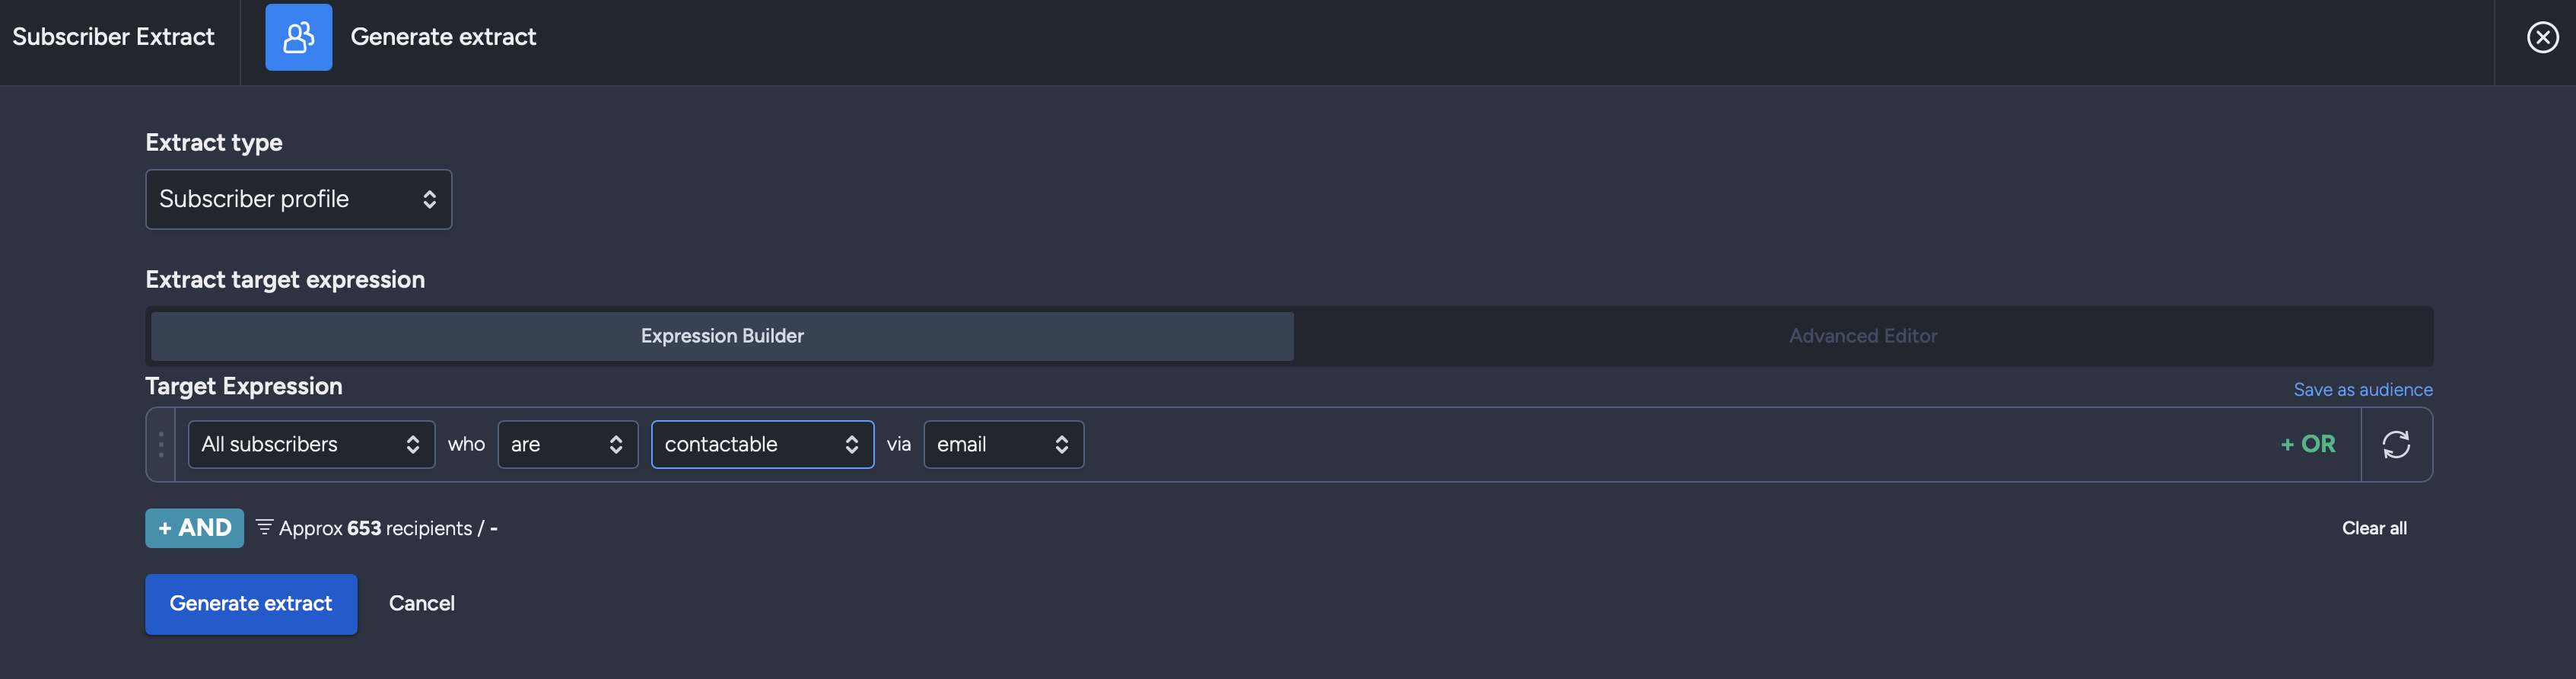Open the All subscribers dropdown
Screen dimensions: 2576x679
click(311, 444)
